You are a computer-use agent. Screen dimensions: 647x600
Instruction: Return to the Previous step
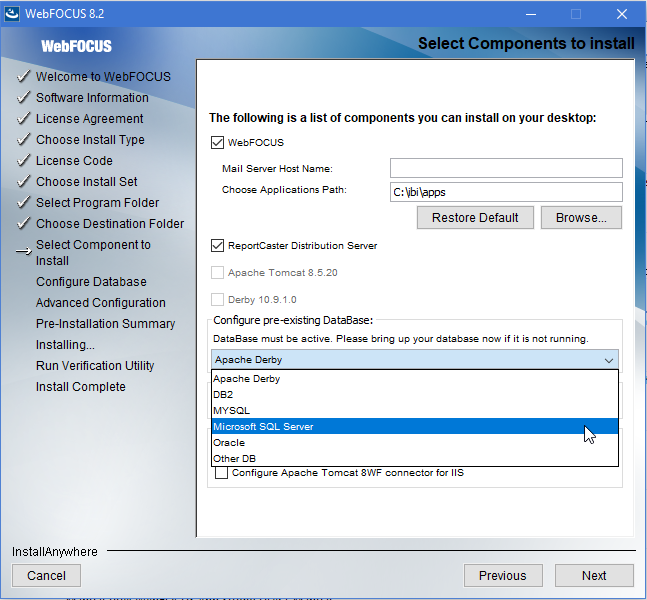pyautogui.click(x=503, y=575)
